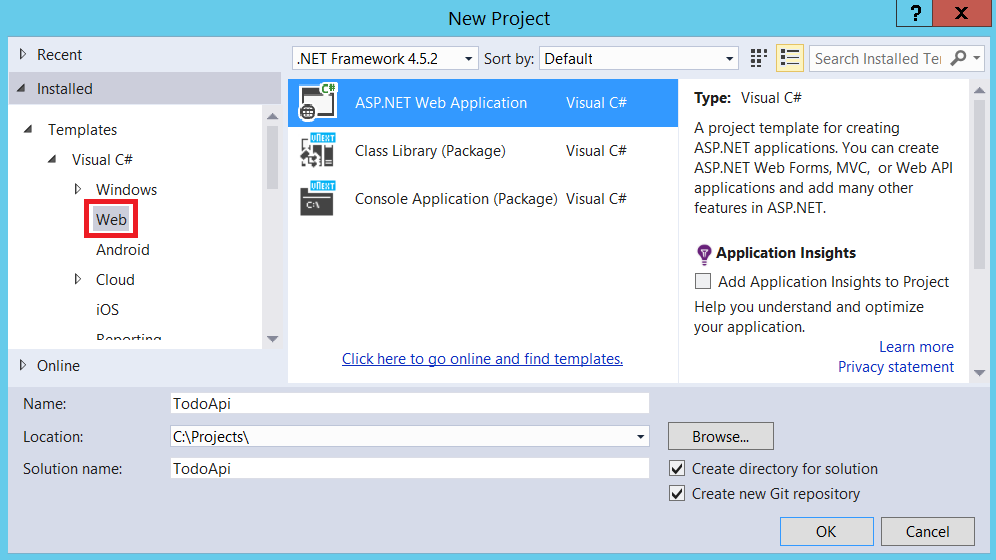Select the Templates node
This screenshot has width=996, height=560.
click(x=83, y=130)
